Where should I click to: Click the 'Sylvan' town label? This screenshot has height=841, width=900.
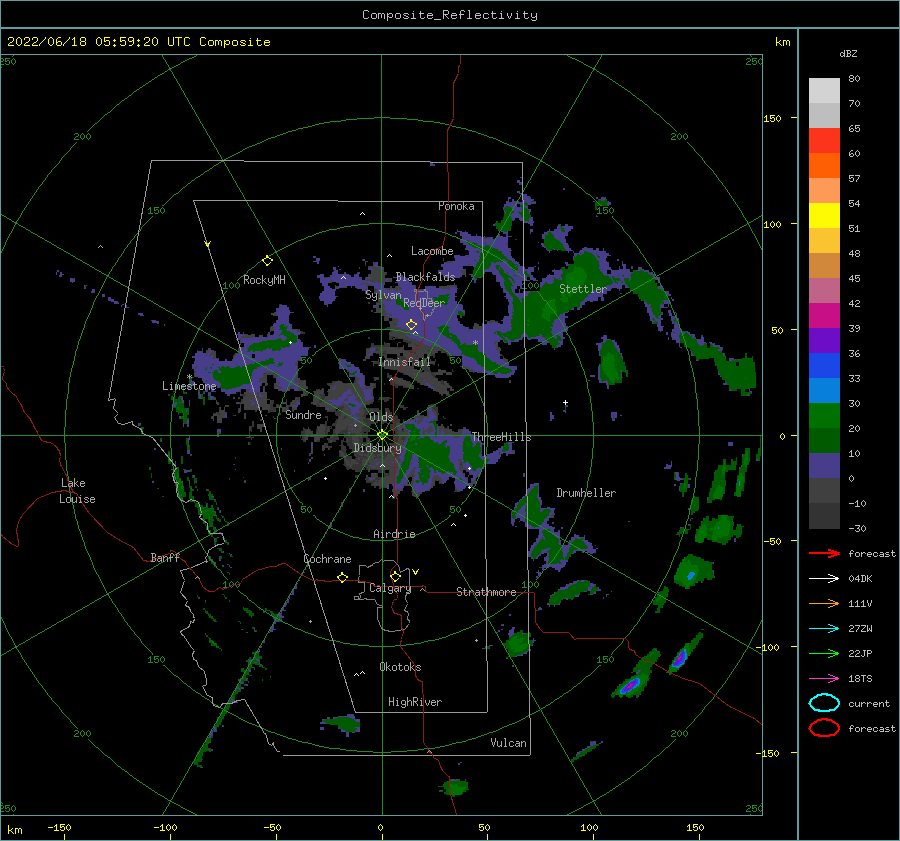383,295
